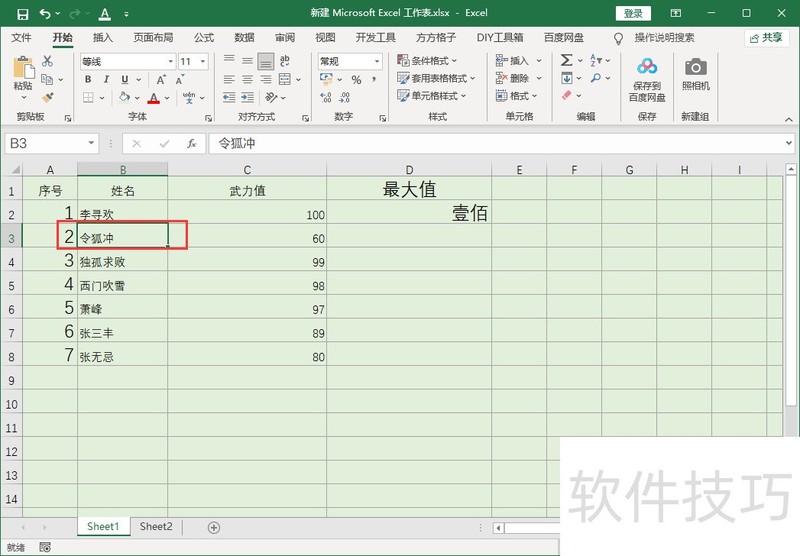Apply the percent style icon
800x556 pixels.
tap(356, 80)
